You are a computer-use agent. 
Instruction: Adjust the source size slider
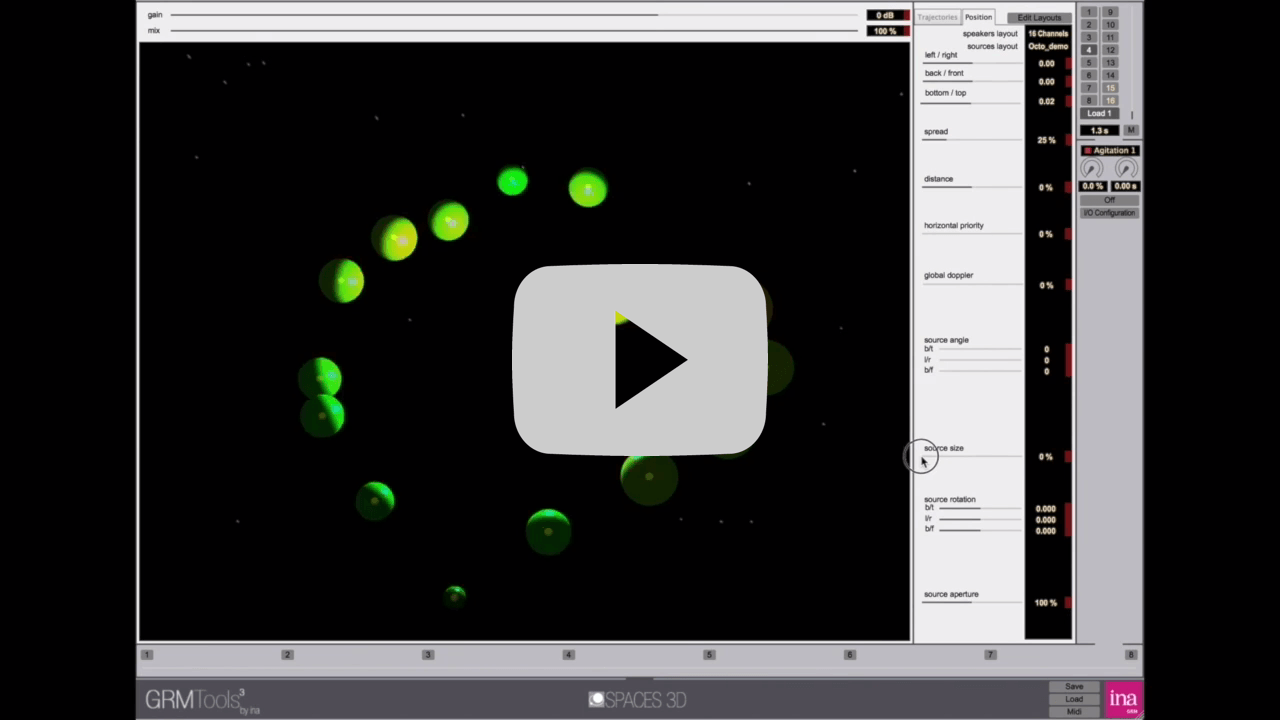[972, 456]
